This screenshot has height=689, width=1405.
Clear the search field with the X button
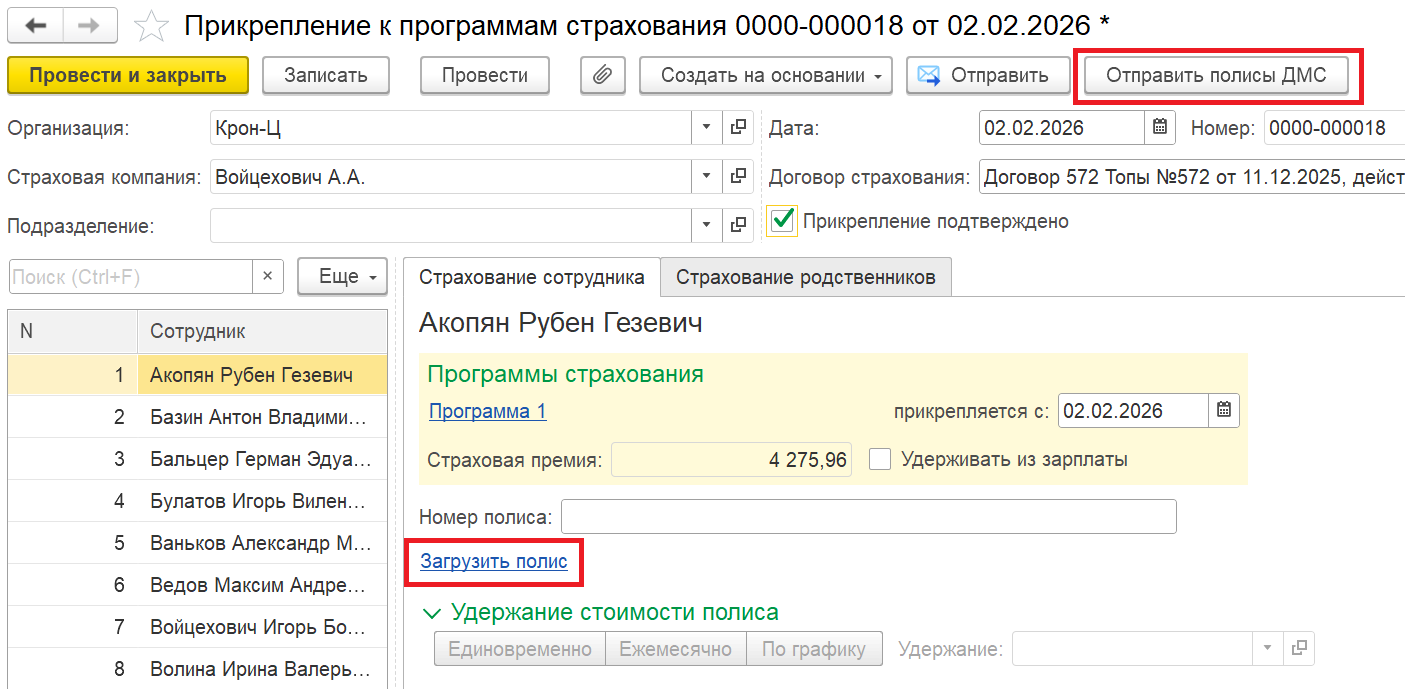268,277
